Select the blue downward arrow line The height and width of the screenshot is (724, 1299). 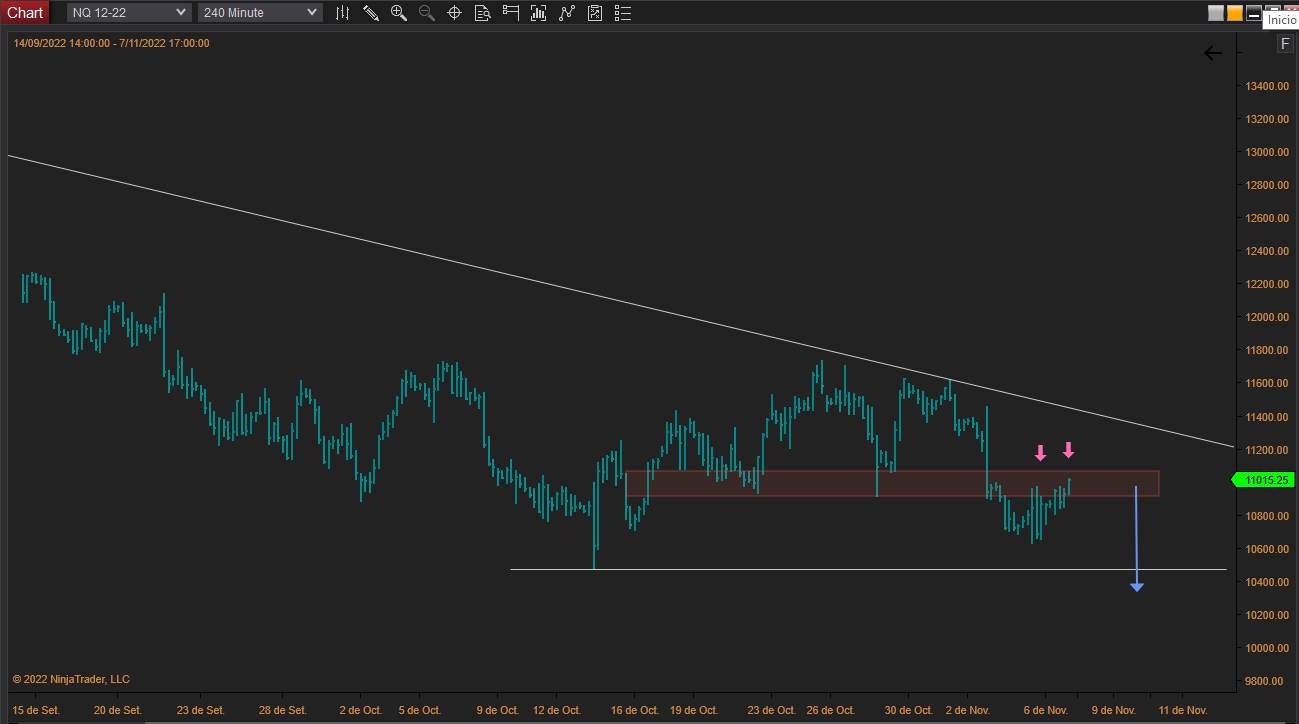pos(1136,538)
